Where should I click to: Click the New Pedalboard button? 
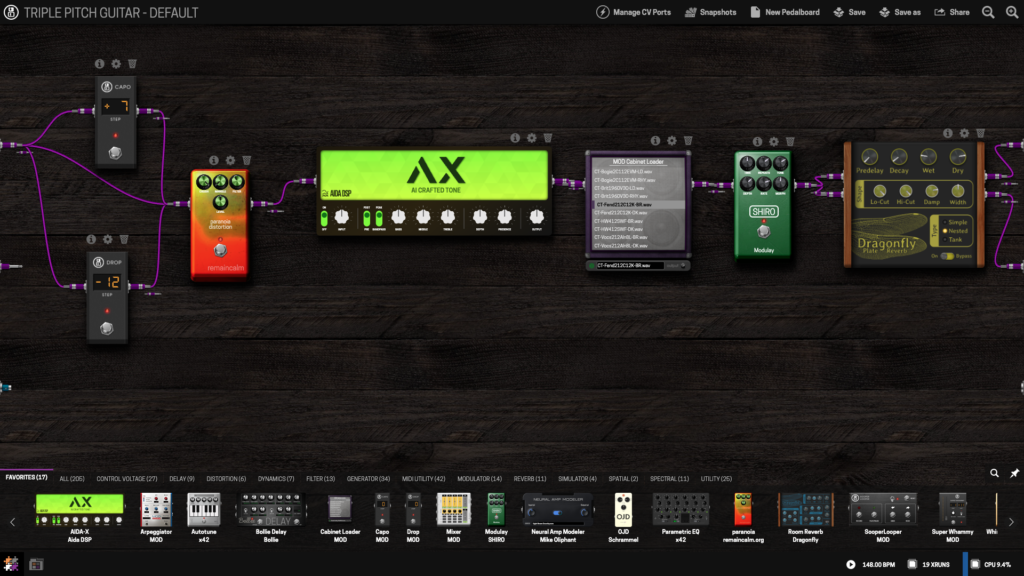point(785,12)
